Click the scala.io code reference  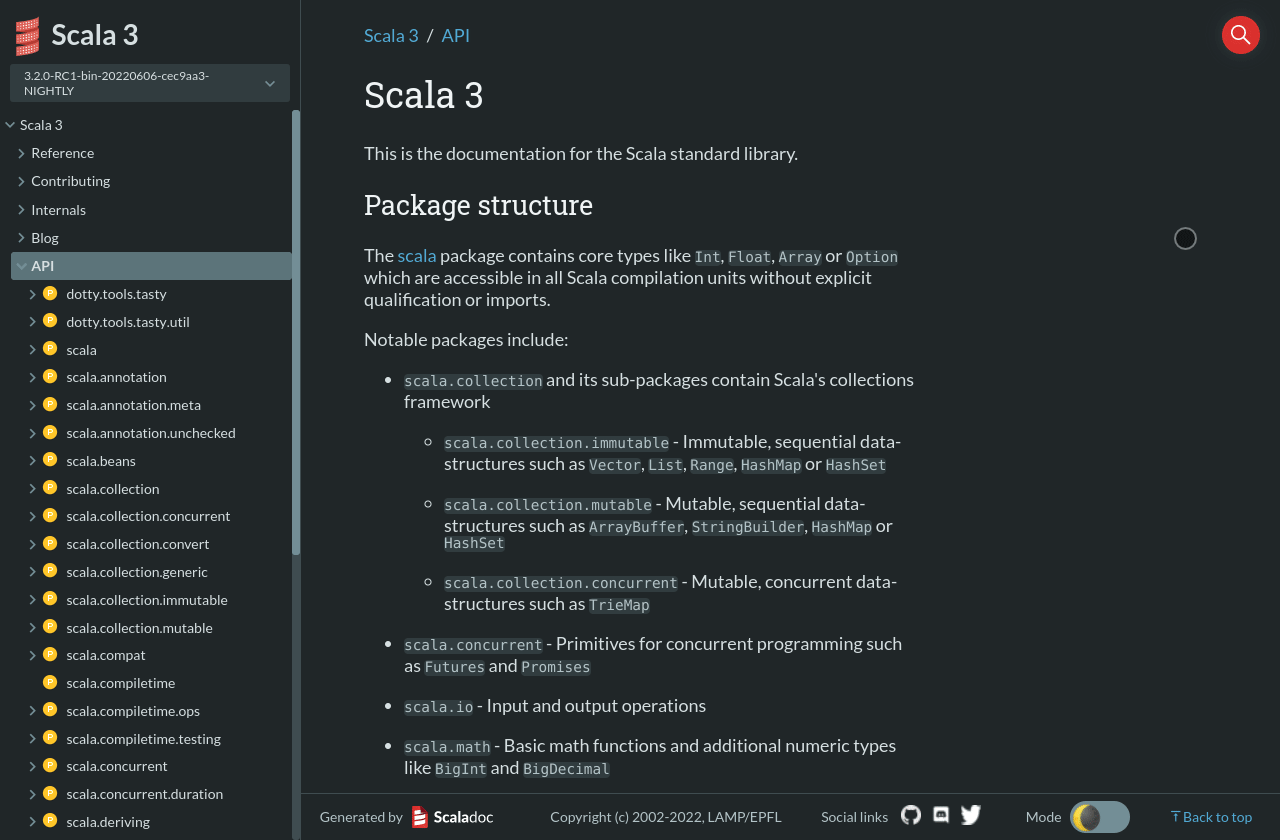(x=438, y=707)
